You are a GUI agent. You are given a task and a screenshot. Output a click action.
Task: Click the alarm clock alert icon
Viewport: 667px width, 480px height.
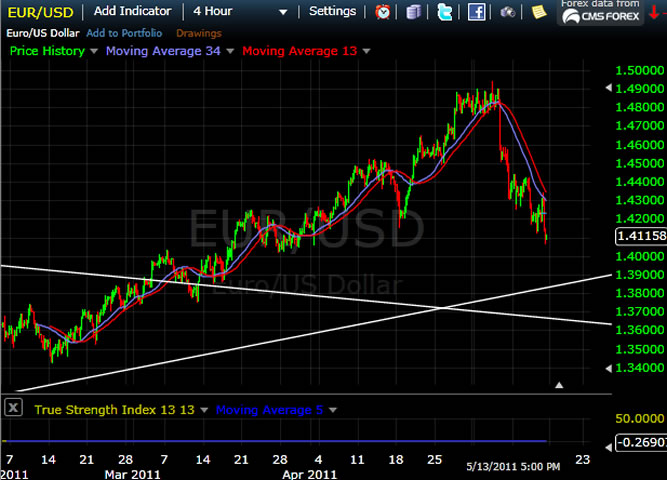(x=383, y=12)
